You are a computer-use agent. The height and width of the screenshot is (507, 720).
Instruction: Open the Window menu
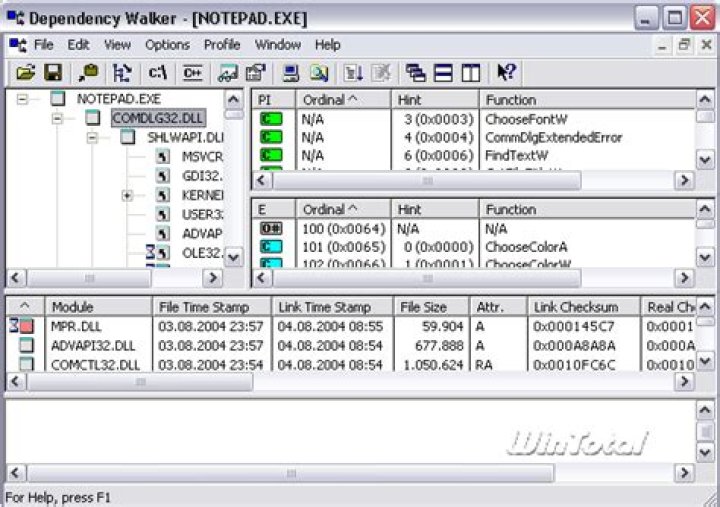click(x=278, y=45)
